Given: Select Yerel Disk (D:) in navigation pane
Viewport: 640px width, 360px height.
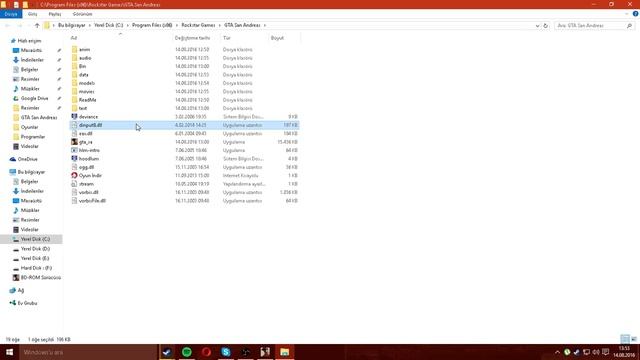Looking at the screenshot, I should [x=35, y=249].
